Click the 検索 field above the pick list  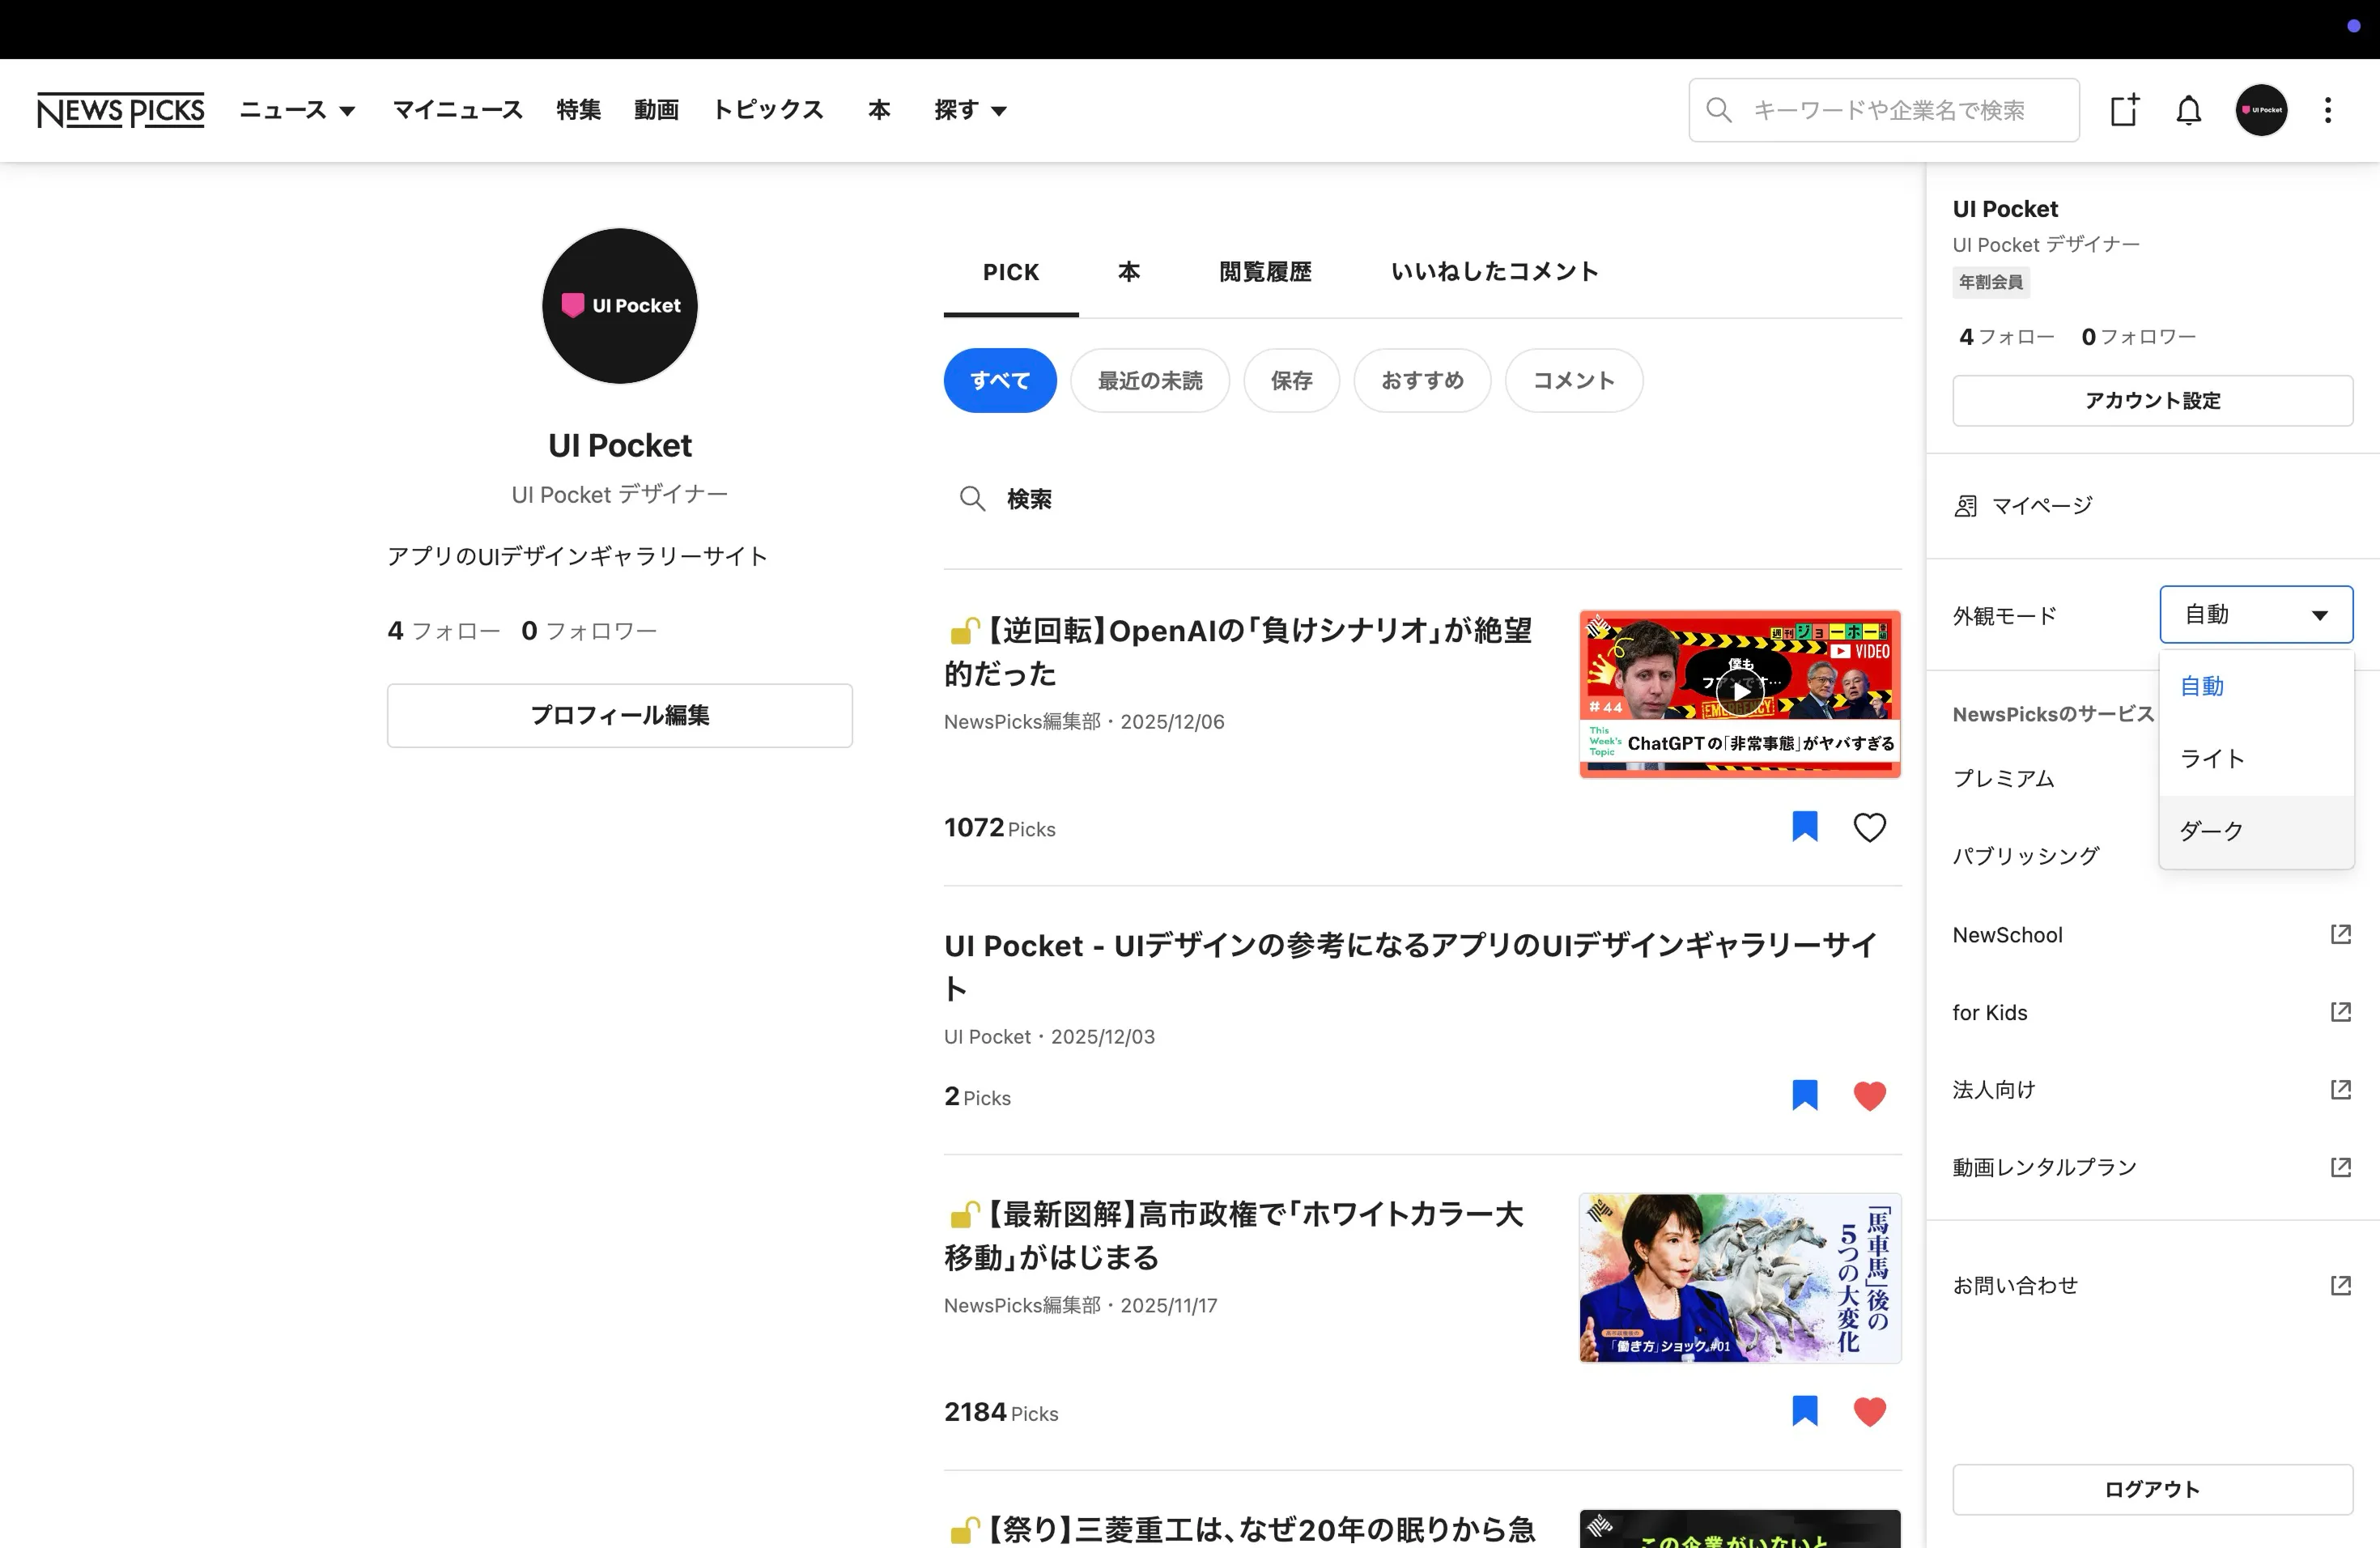click(x=1422, y=498)
